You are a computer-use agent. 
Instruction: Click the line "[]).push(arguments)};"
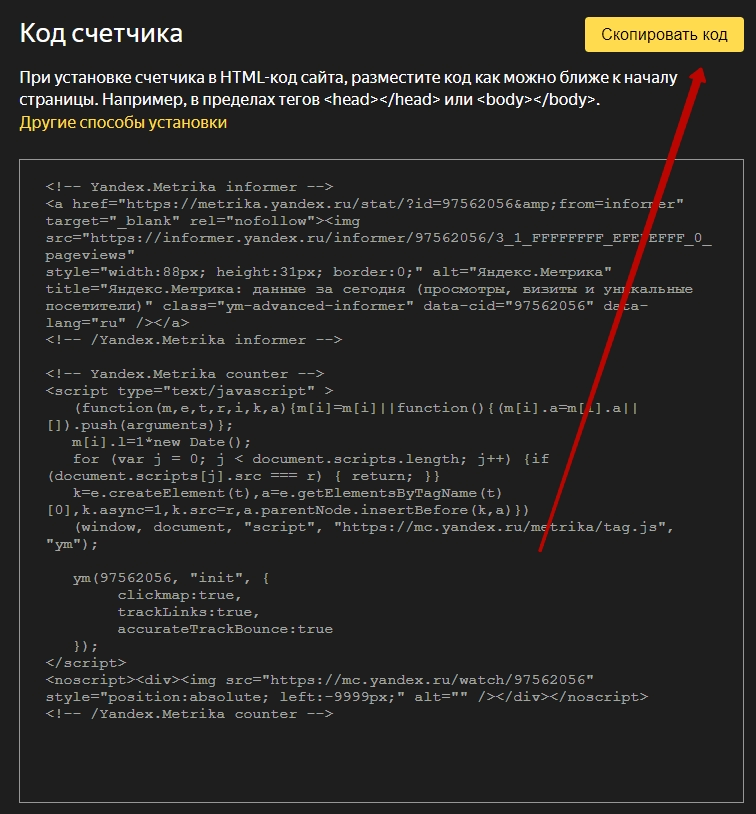[140, 425]
